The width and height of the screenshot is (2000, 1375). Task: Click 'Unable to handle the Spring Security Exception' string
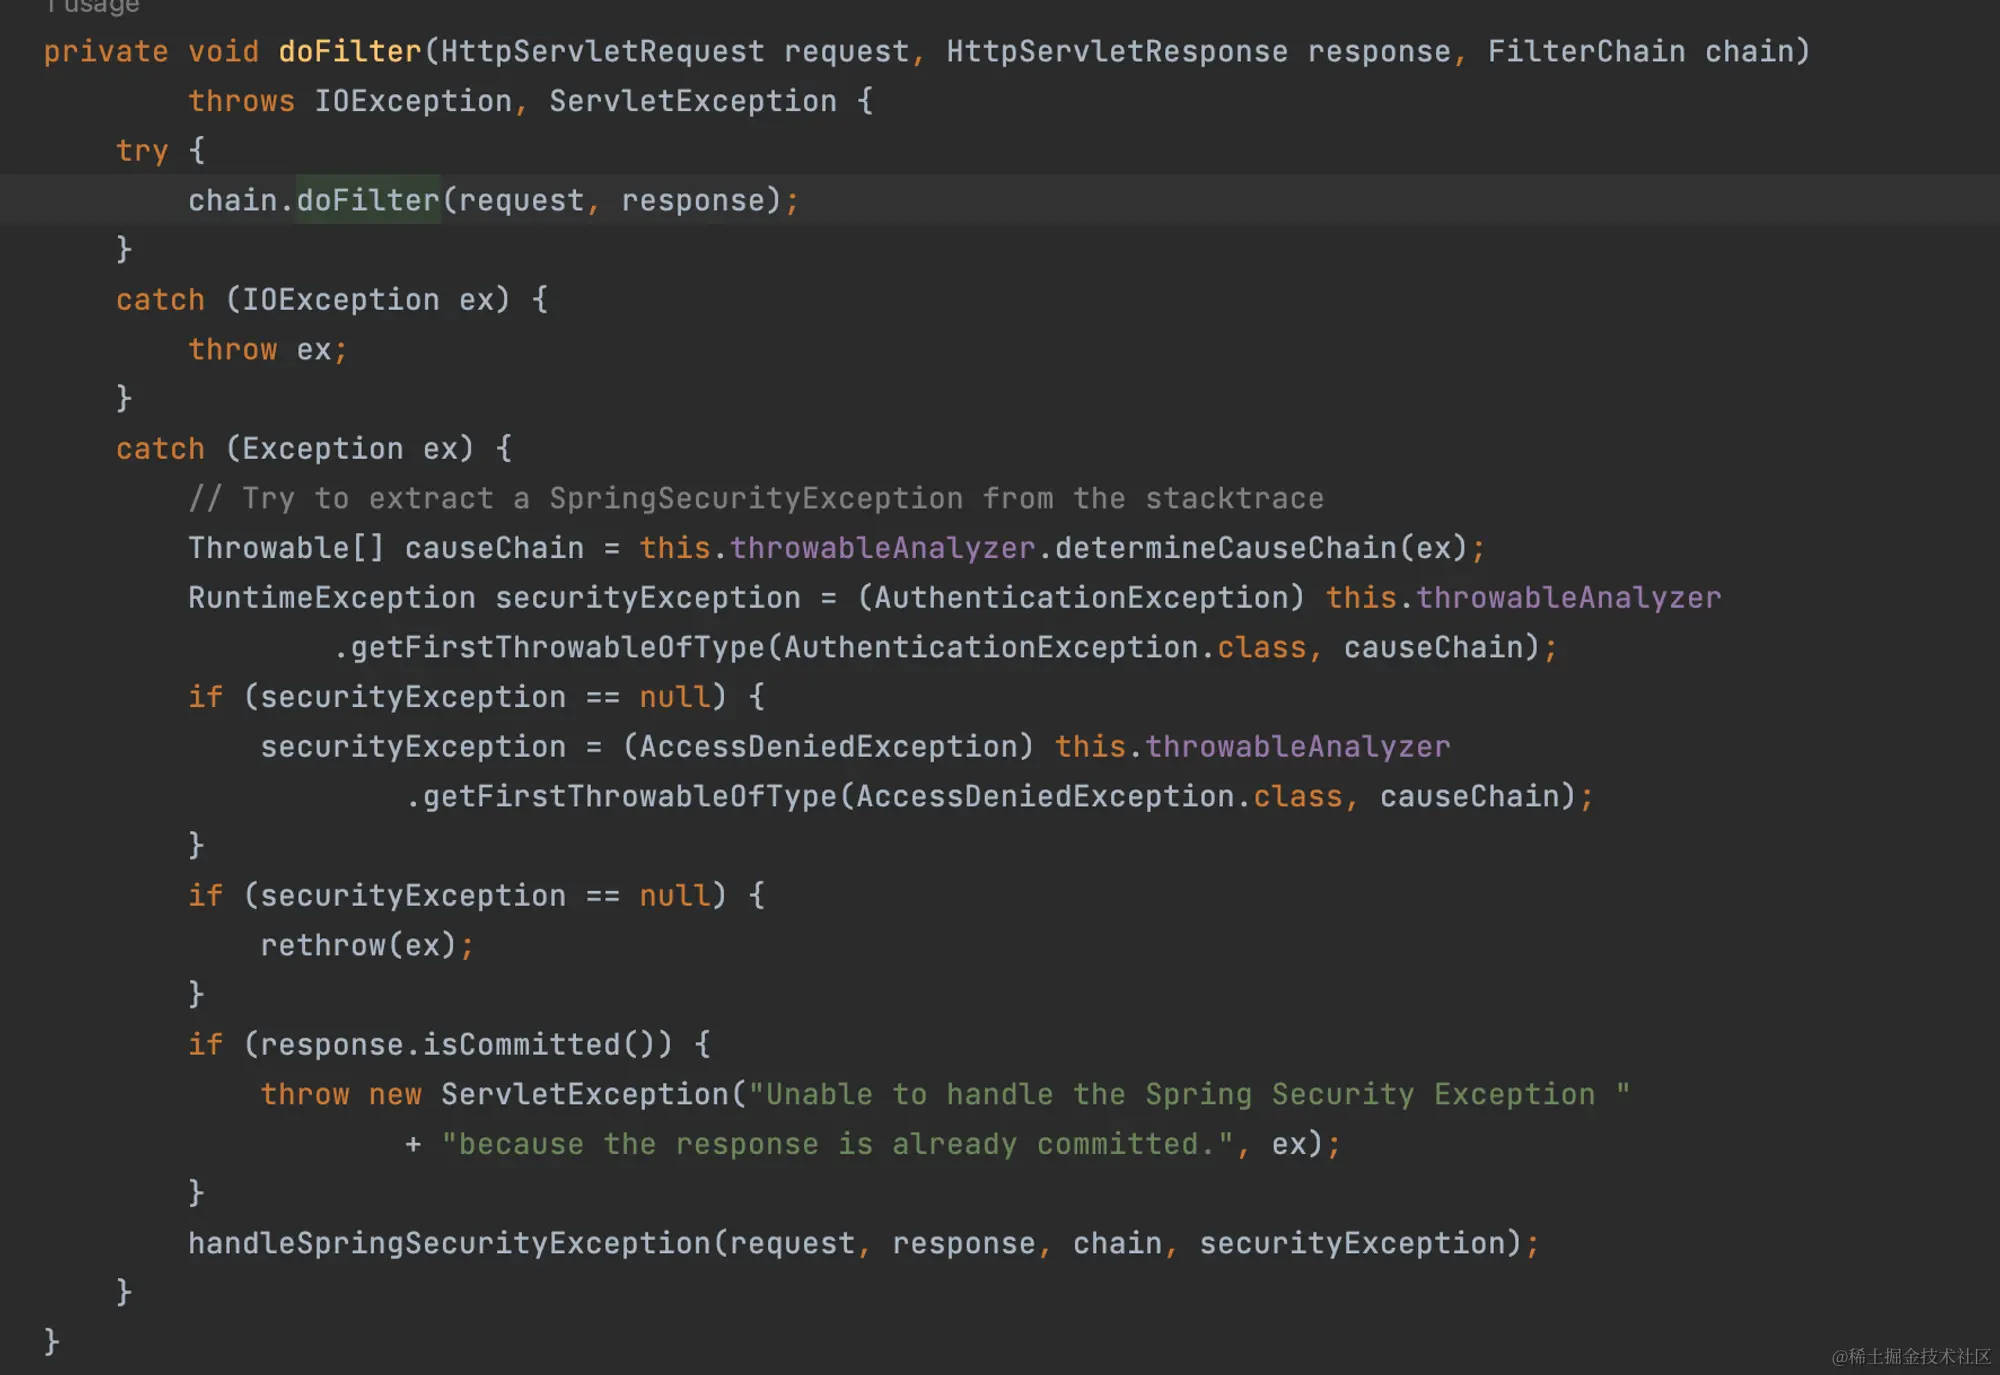1188,1094
